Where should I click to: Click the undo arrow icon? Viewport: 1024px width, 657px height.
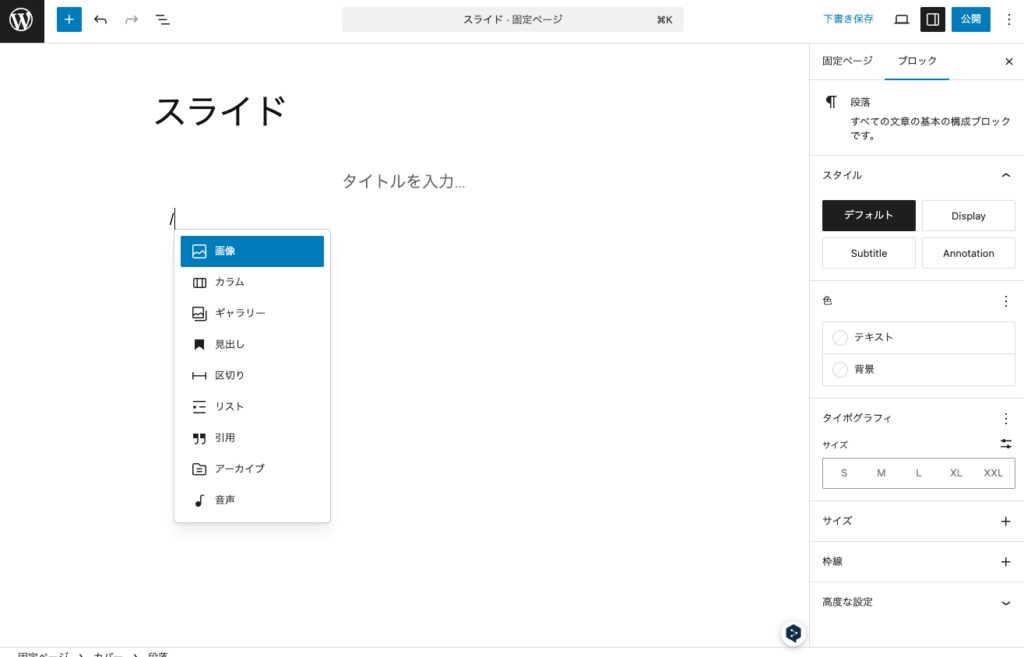[x=99, y=19]
